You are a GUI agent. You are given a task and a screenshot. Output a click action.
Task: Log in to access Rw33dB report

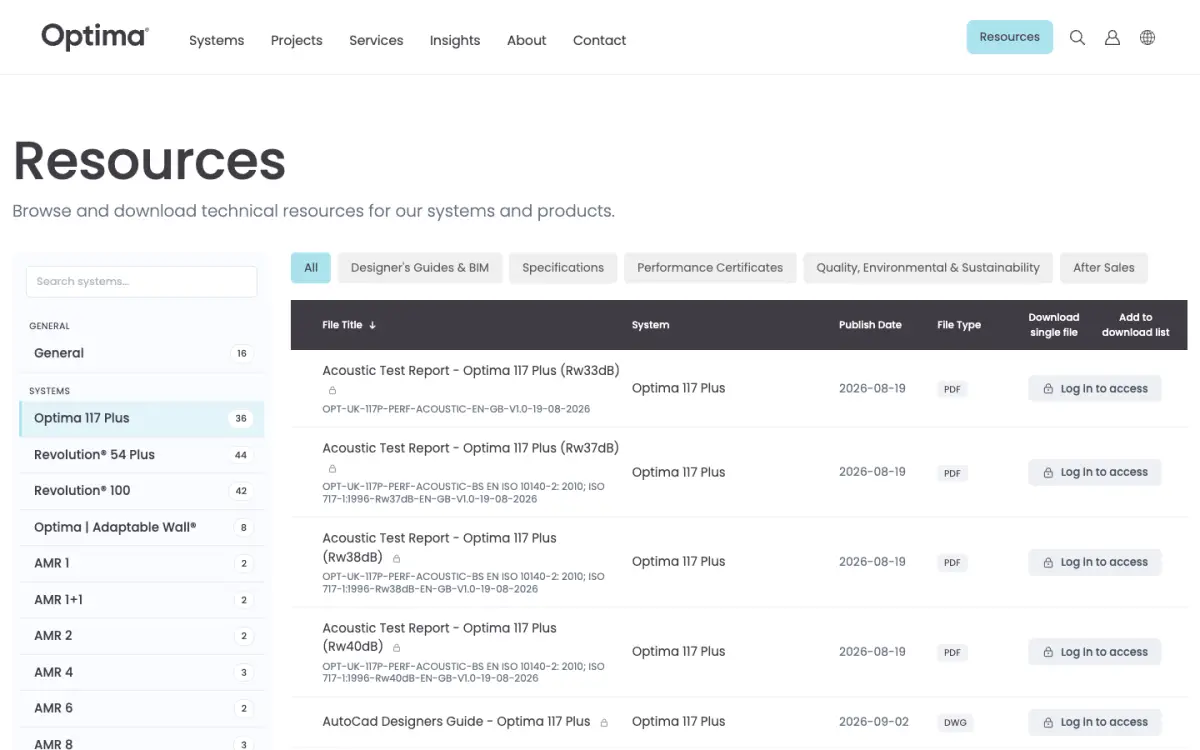click(x=1095, y=389)
